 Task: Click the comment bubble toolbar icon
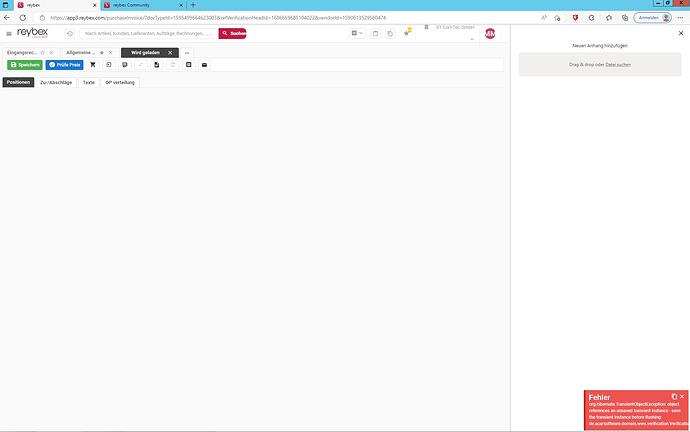pos(125,65)
